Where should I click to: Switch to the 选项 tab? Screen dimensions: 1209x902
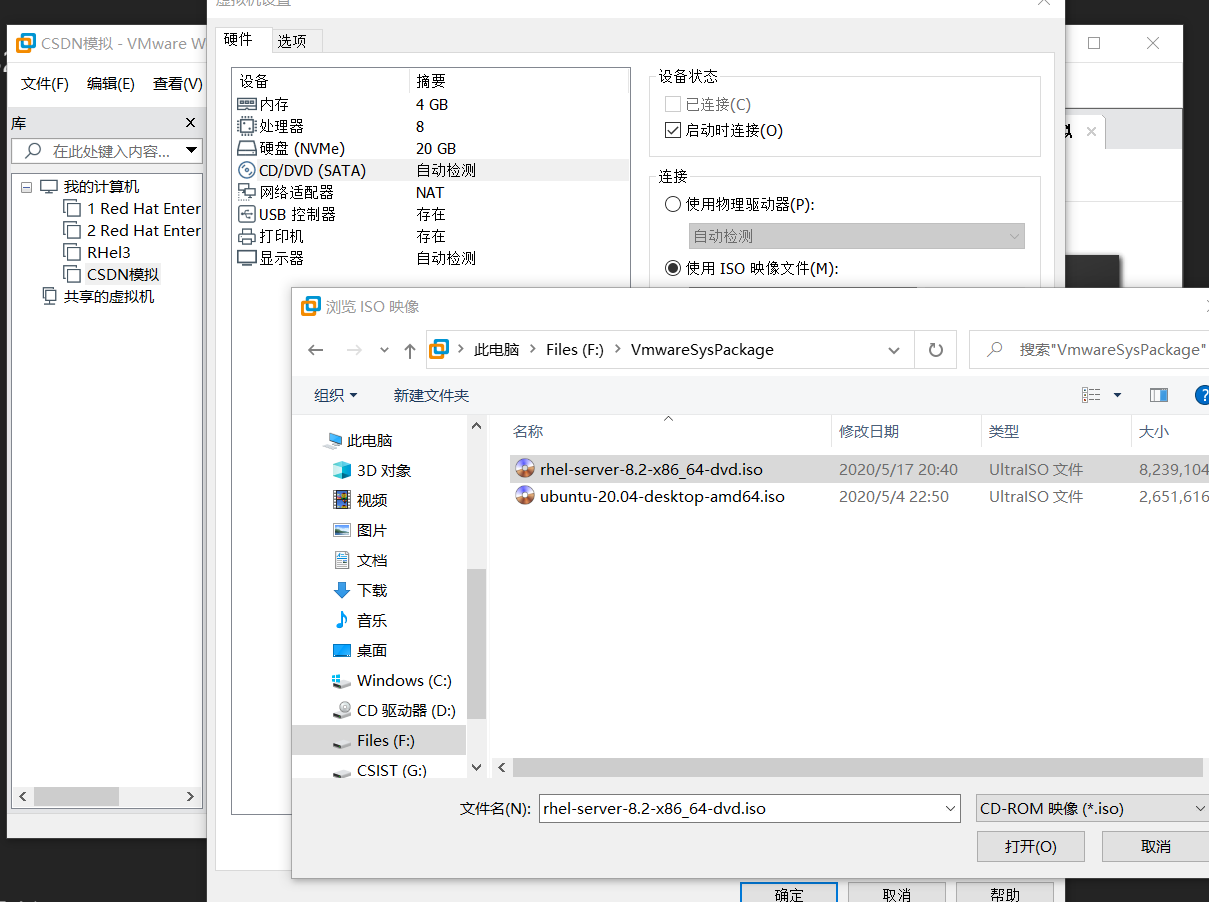(292, 41)
